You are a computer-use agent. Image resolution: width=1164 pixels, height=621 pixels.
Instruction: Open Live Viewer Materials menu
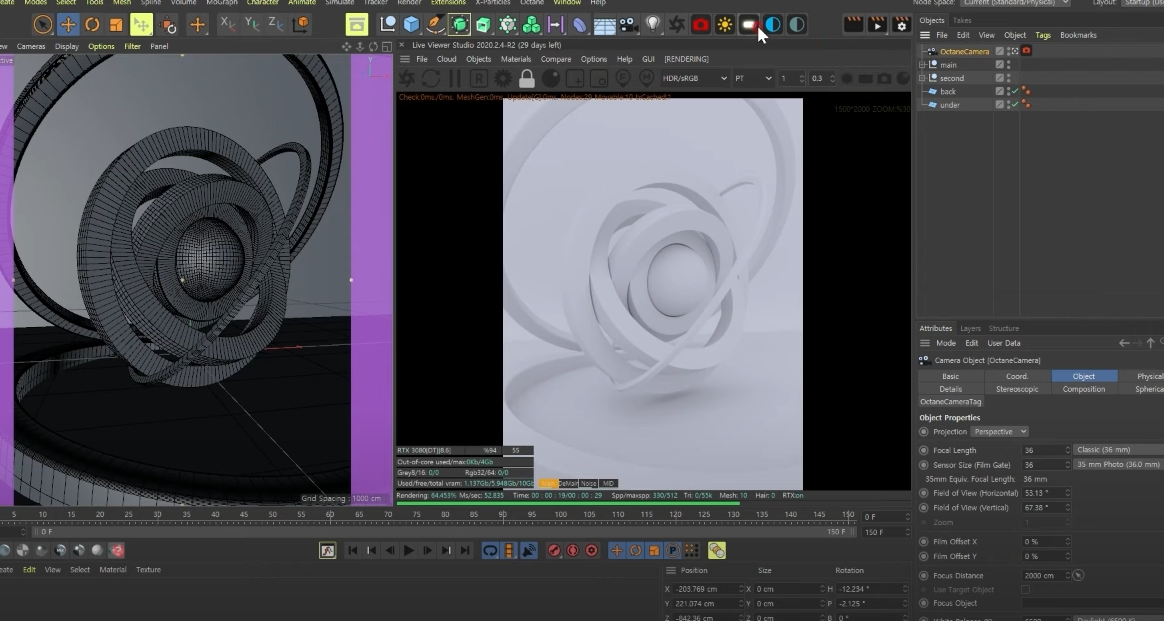pyautogui.click(x=515, y=59)
